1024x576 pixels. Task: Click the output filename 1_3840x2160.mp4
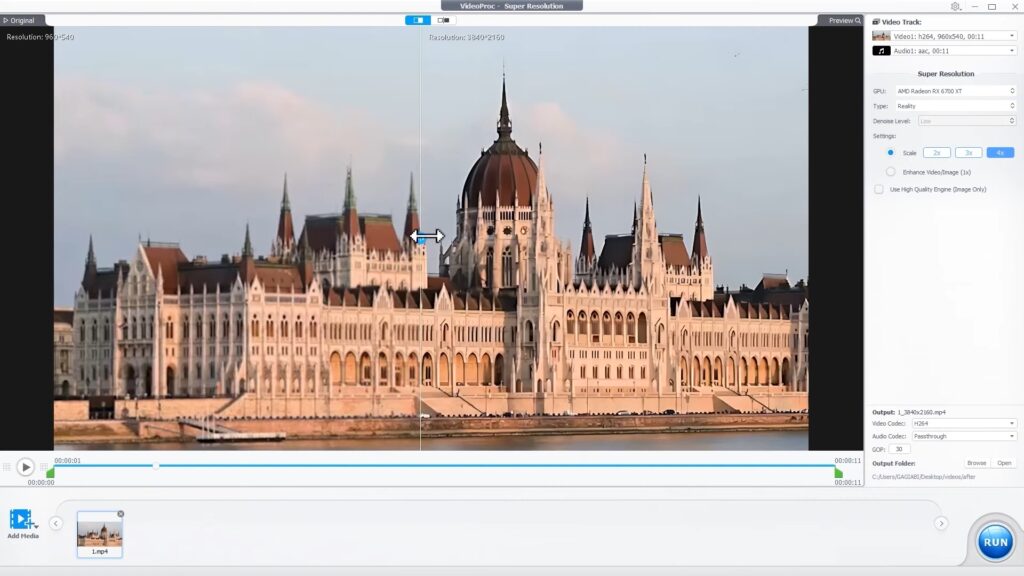point(921,412)
